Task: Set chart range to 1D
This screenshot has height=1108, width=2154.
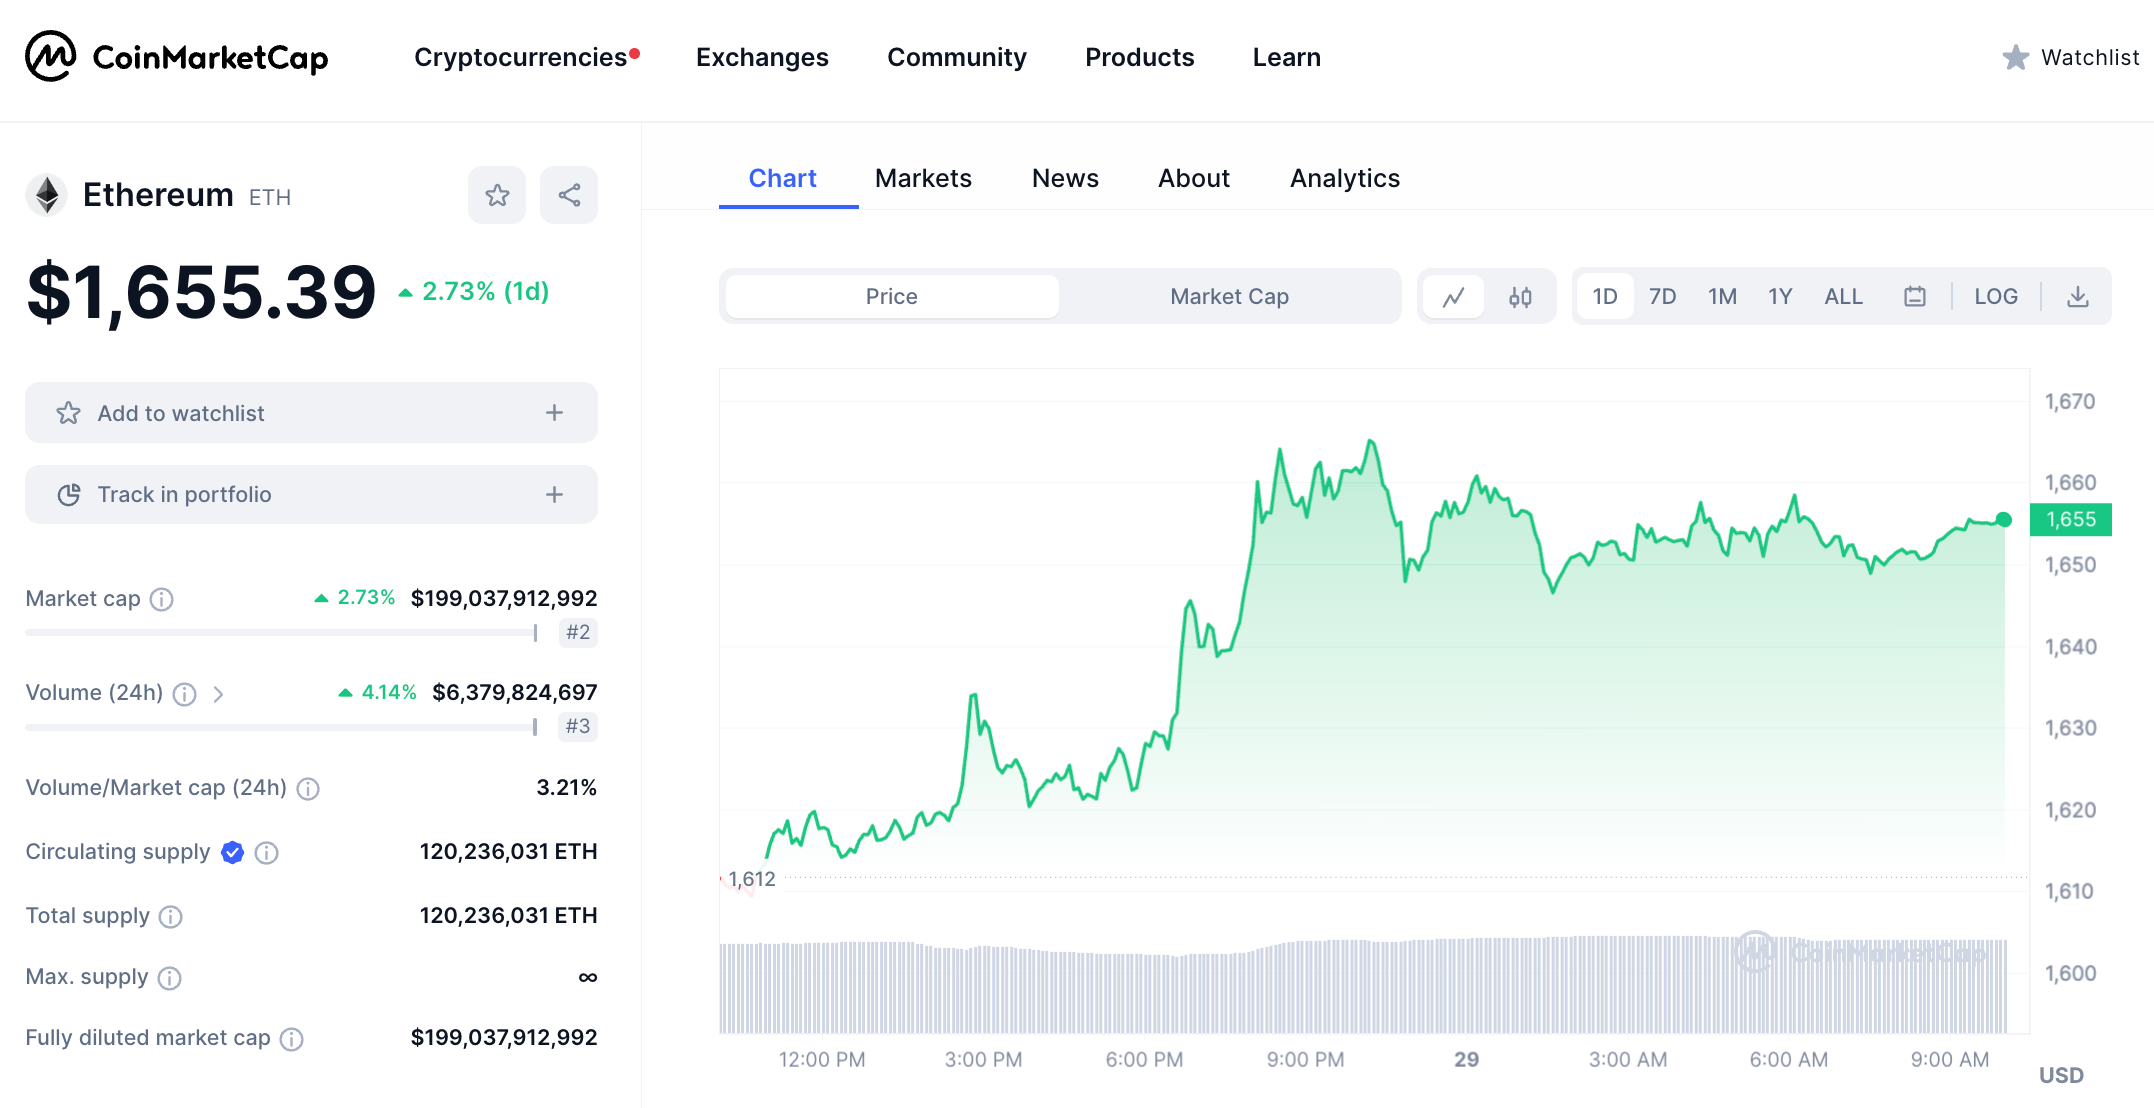Action: tap(1604, 297)
